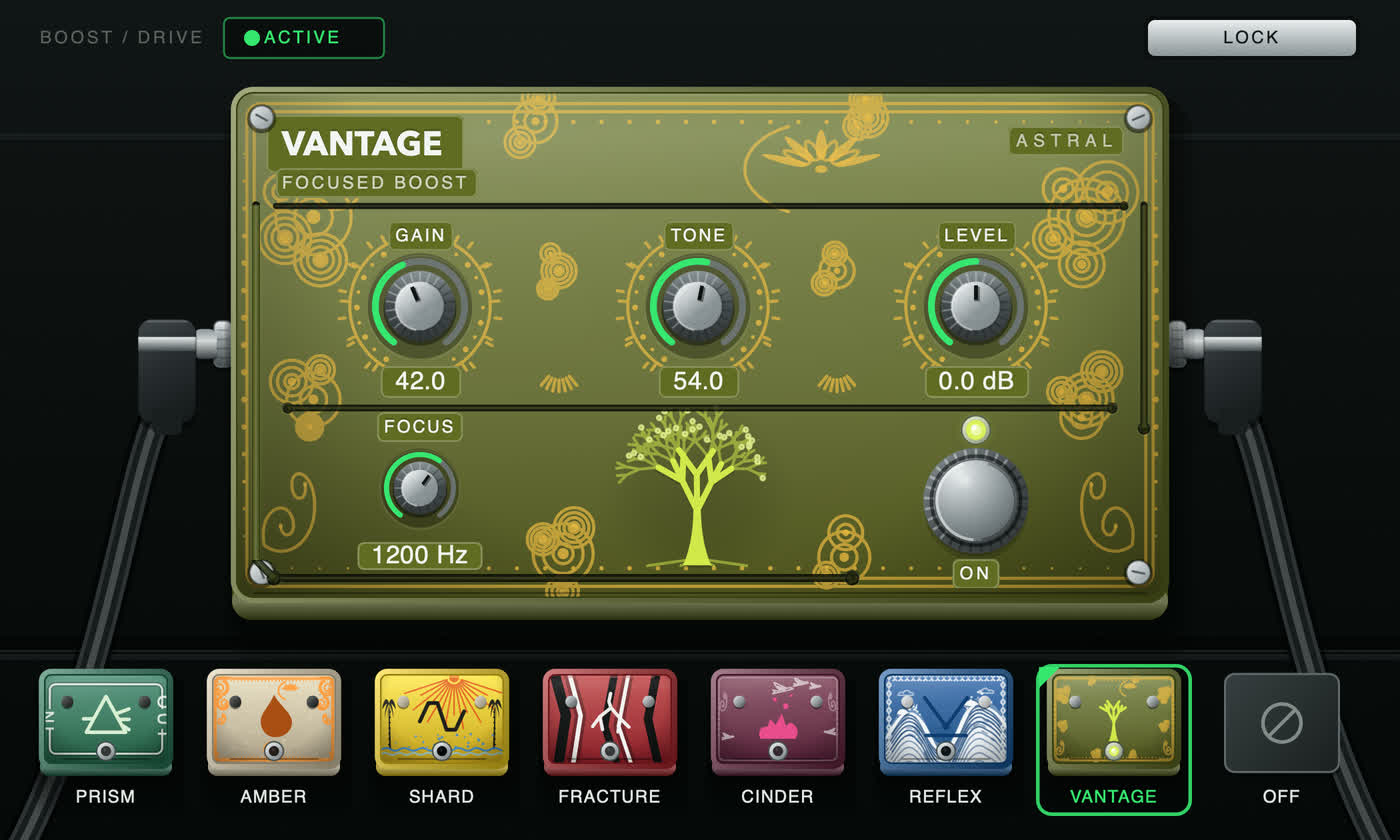Select the Vantage pedal icon

(x=1114, y=721)
